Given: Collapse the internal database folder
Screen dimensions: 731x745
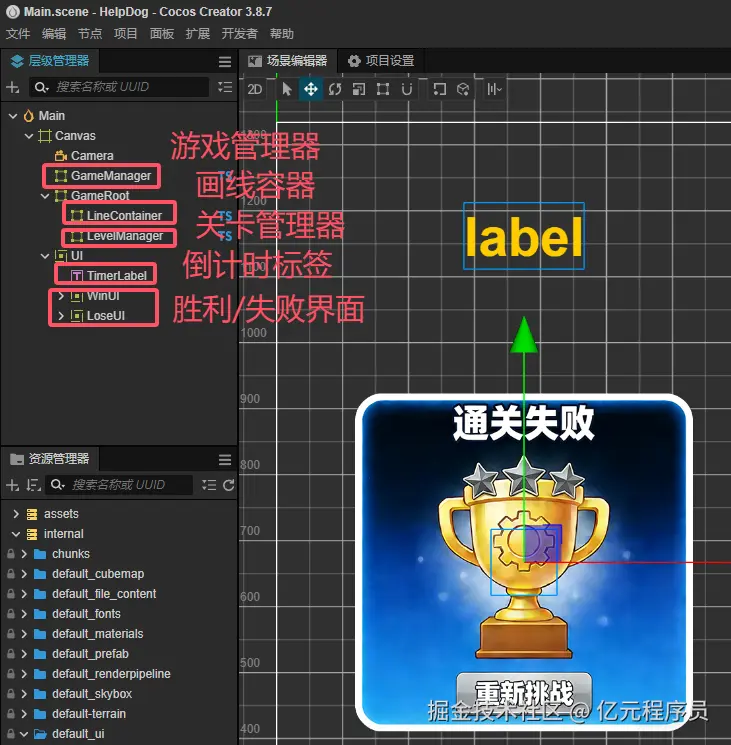Looking at the screenshot, I should tap(16, 534).
